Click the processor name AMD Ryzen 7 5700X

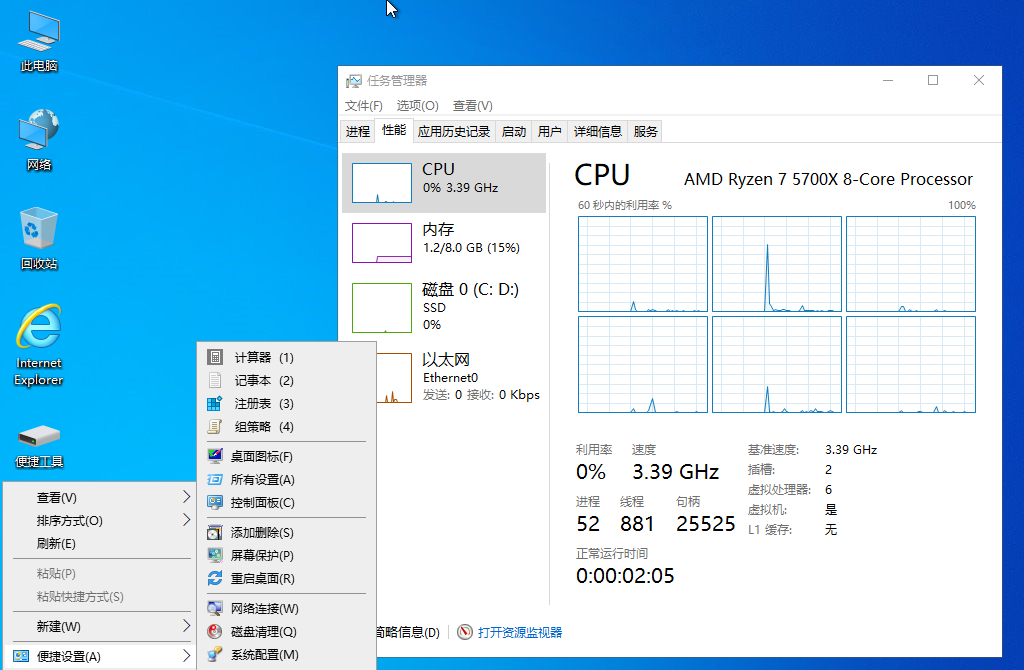(828, 179)
